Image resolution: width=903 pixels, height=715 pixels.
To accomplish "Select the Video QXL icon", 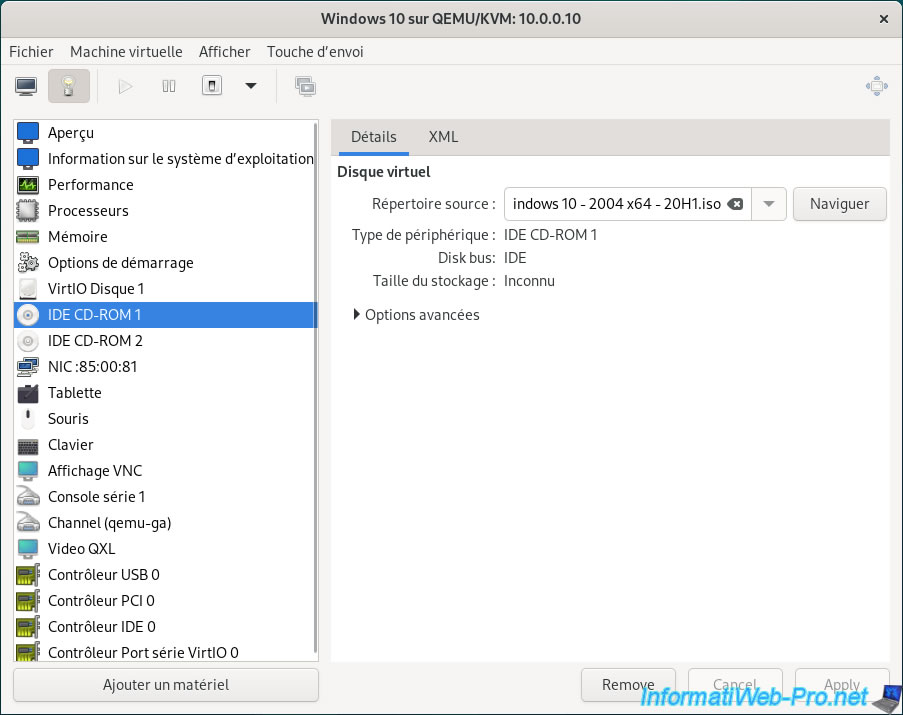I will tap(28, 549).
